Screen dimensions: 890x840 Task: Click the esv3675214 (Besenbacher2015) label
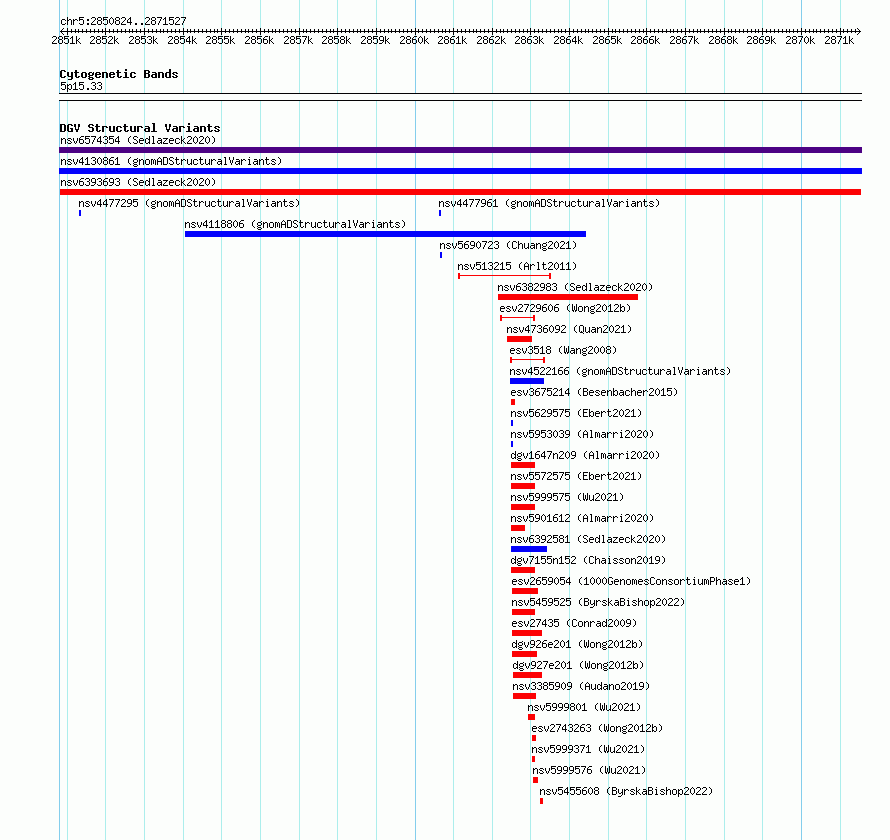pyautogui.click(x=594, y=392)
